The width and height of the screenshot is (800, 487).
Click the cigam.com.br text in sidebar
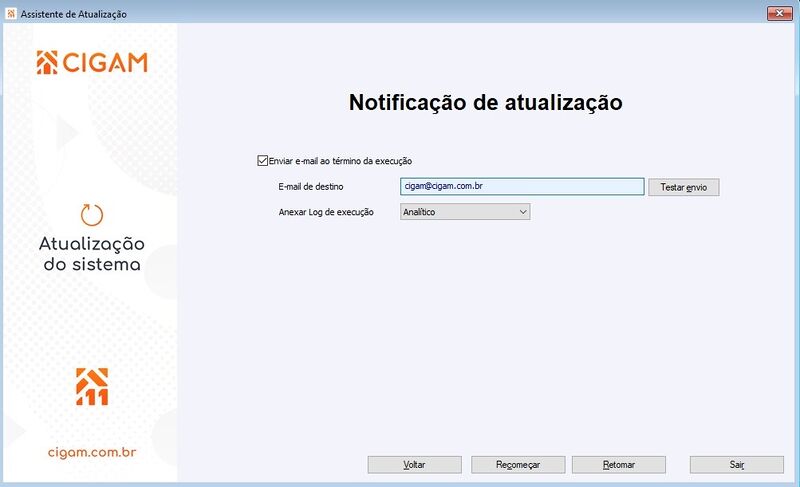coord(92,452)
